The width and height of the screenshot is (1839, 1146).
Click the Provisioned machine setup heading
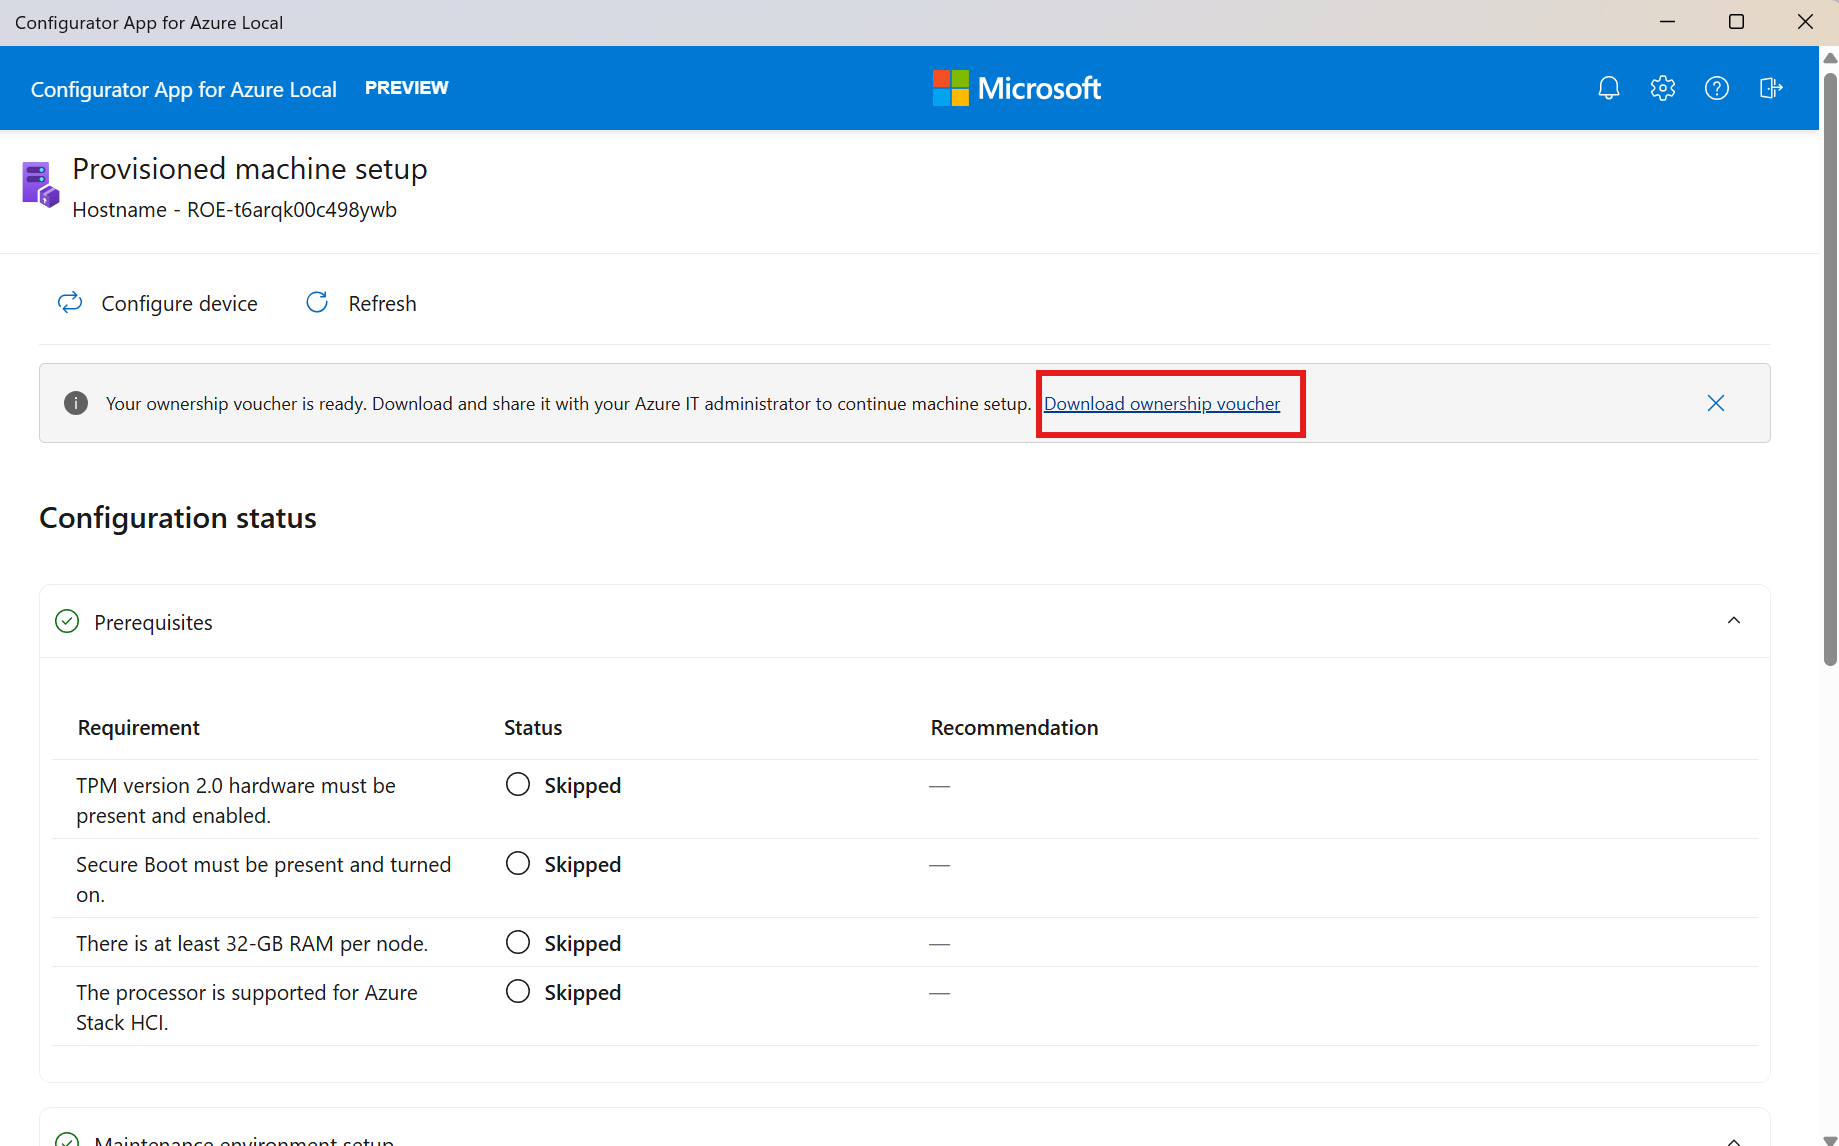250,169
